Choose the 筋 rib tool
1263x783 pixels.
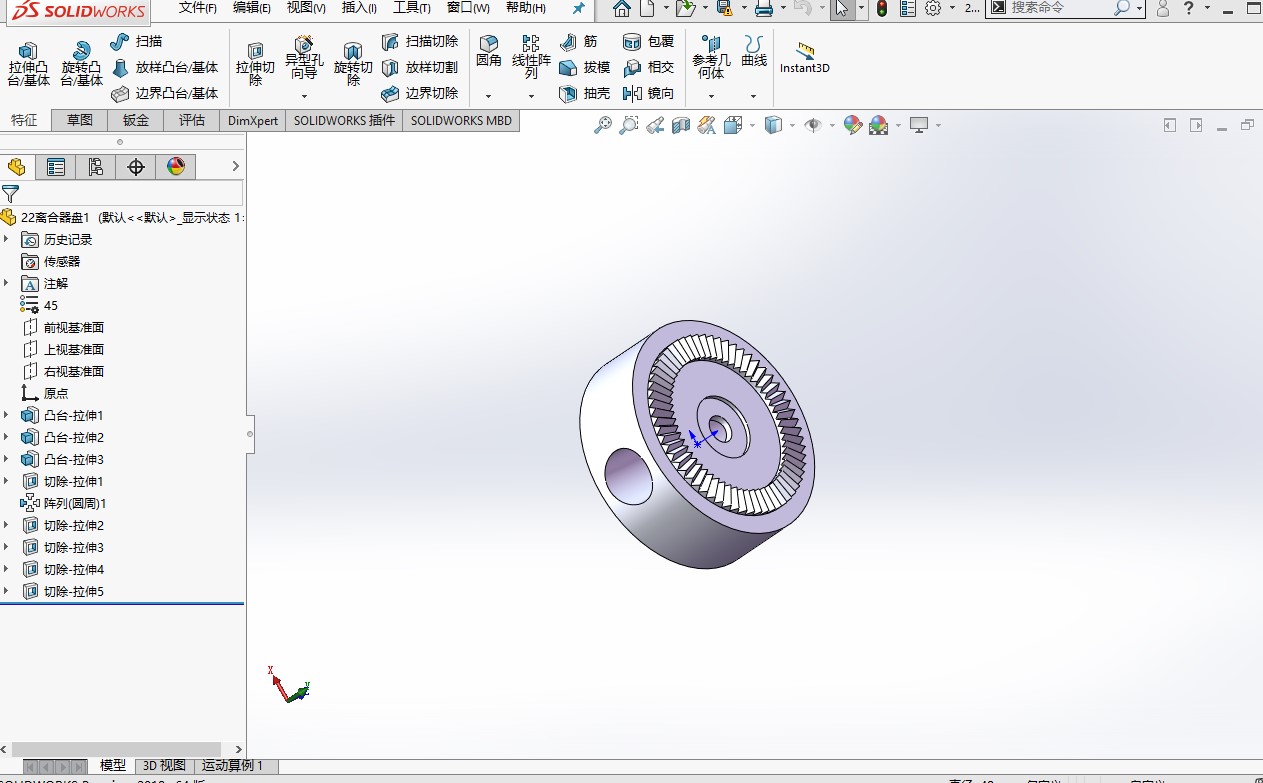coord(579,41)
